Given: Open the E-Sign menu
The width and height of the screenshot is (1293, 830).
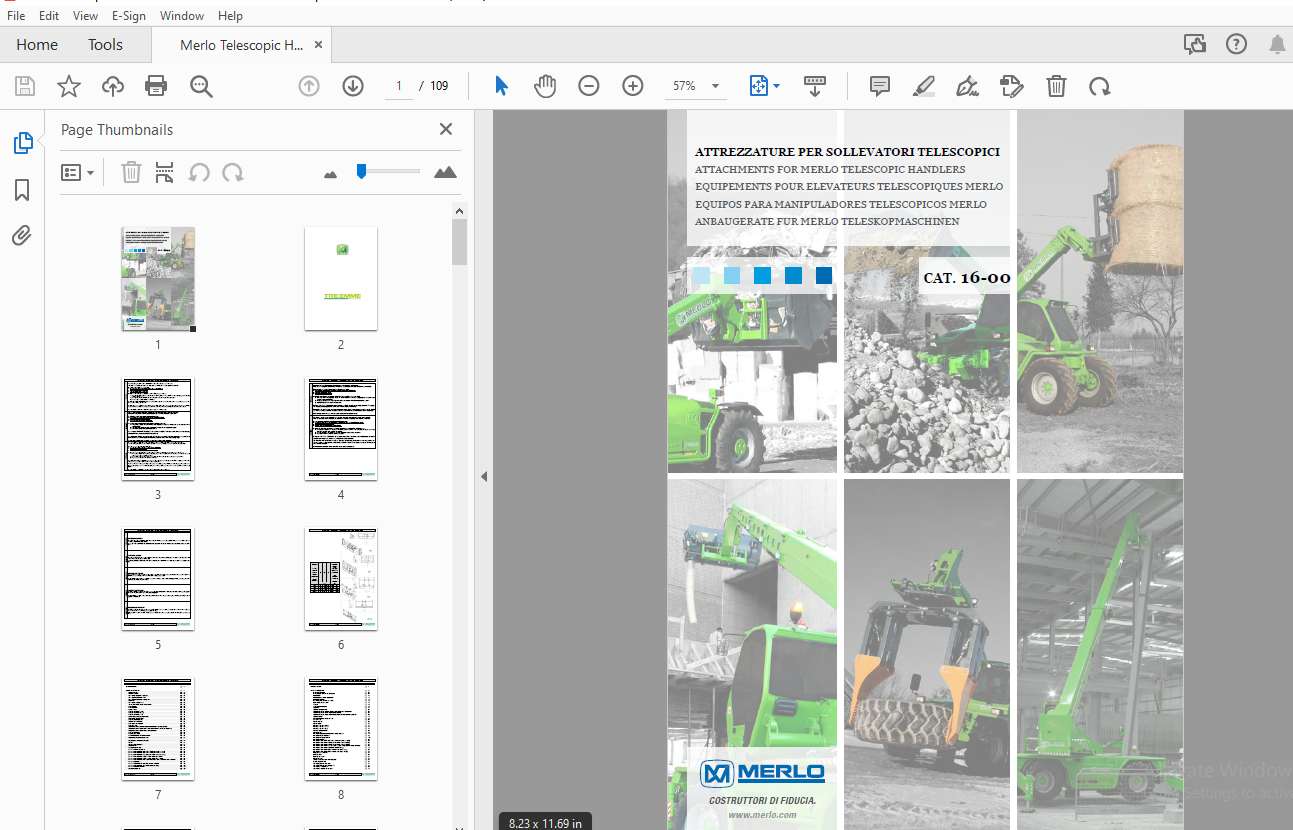Looking at the screenshot, I should coord(129,16).
